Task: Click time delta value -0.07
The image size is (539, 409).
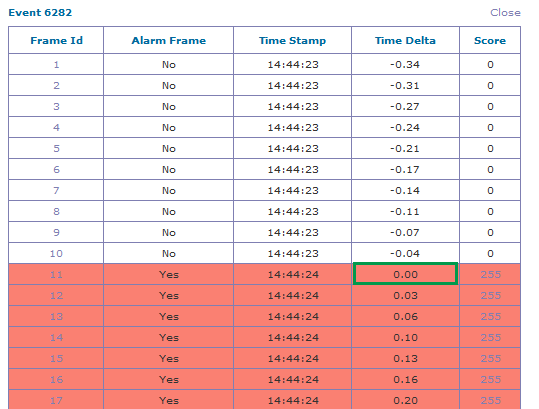Action: (x=405, y=232)
